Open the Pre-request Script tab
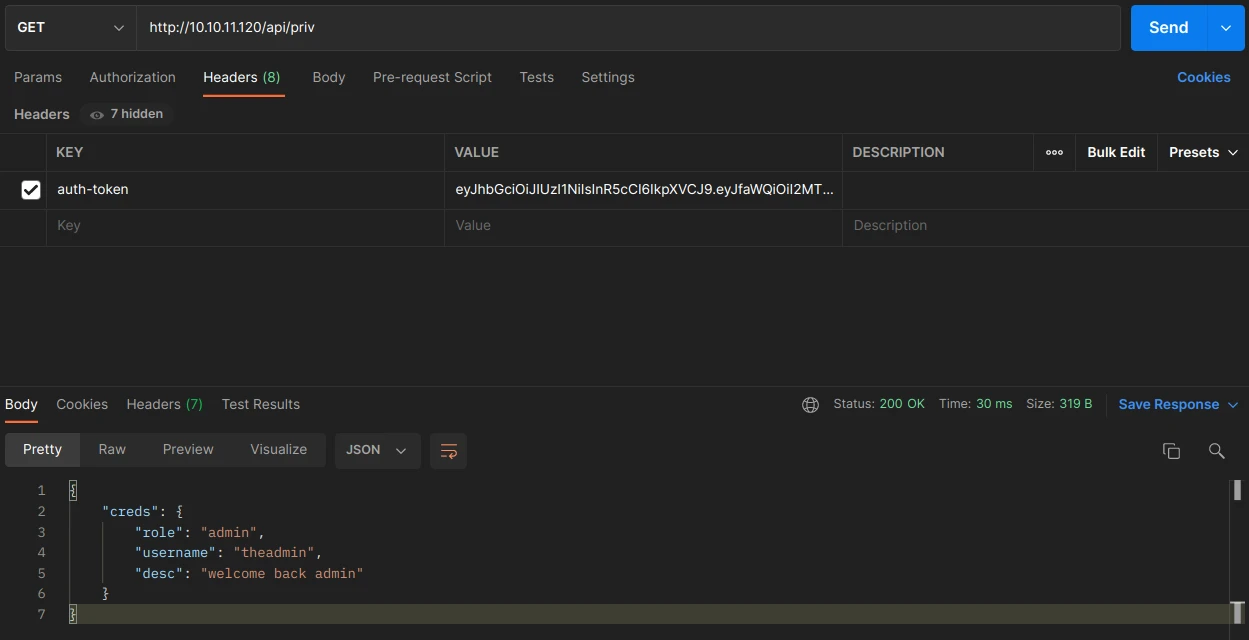This screenshot has width=1249, height=640. (x=432, y=77)
